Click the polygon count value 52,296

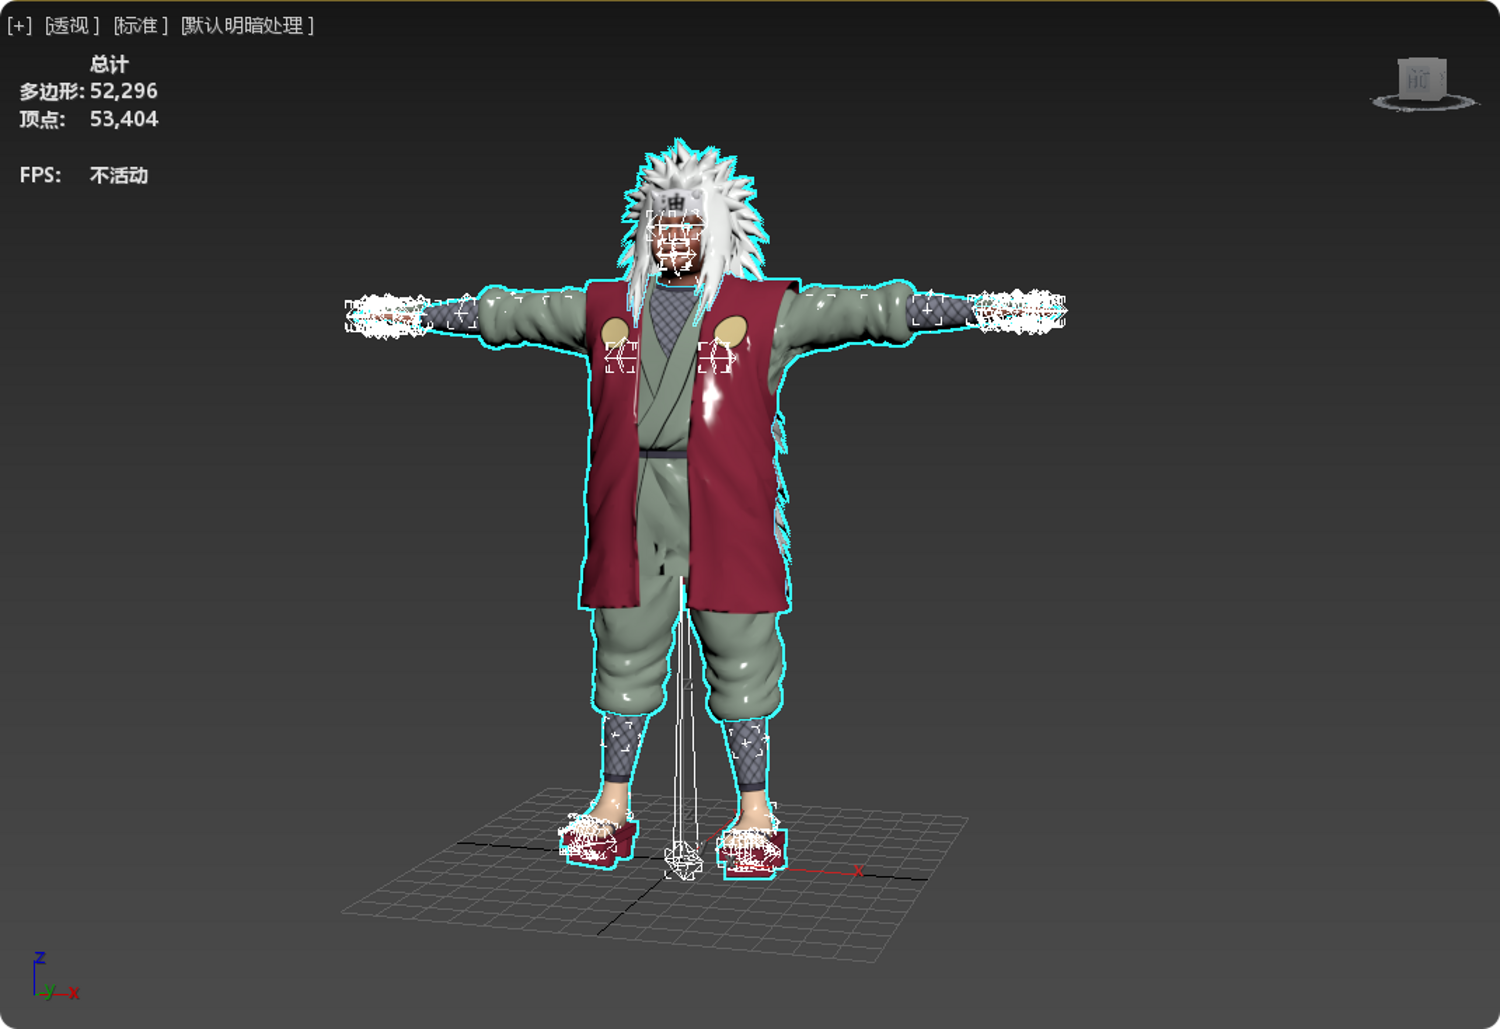[x=124, y=91]
